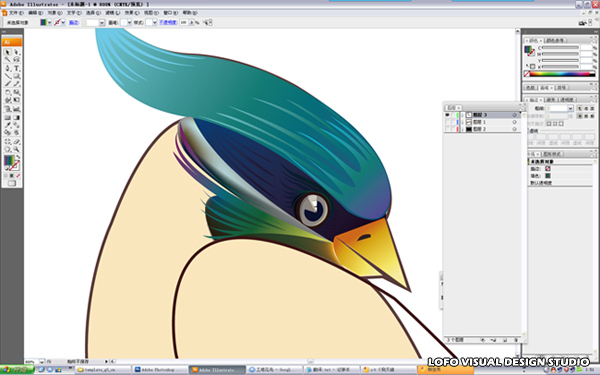Expand layer 3 disclosure triangle

(463, 115)
